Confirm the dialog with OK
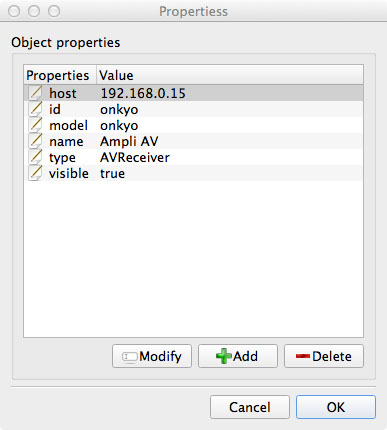The height and width of the screenshot is (430, 387). (x=336, y=407)
